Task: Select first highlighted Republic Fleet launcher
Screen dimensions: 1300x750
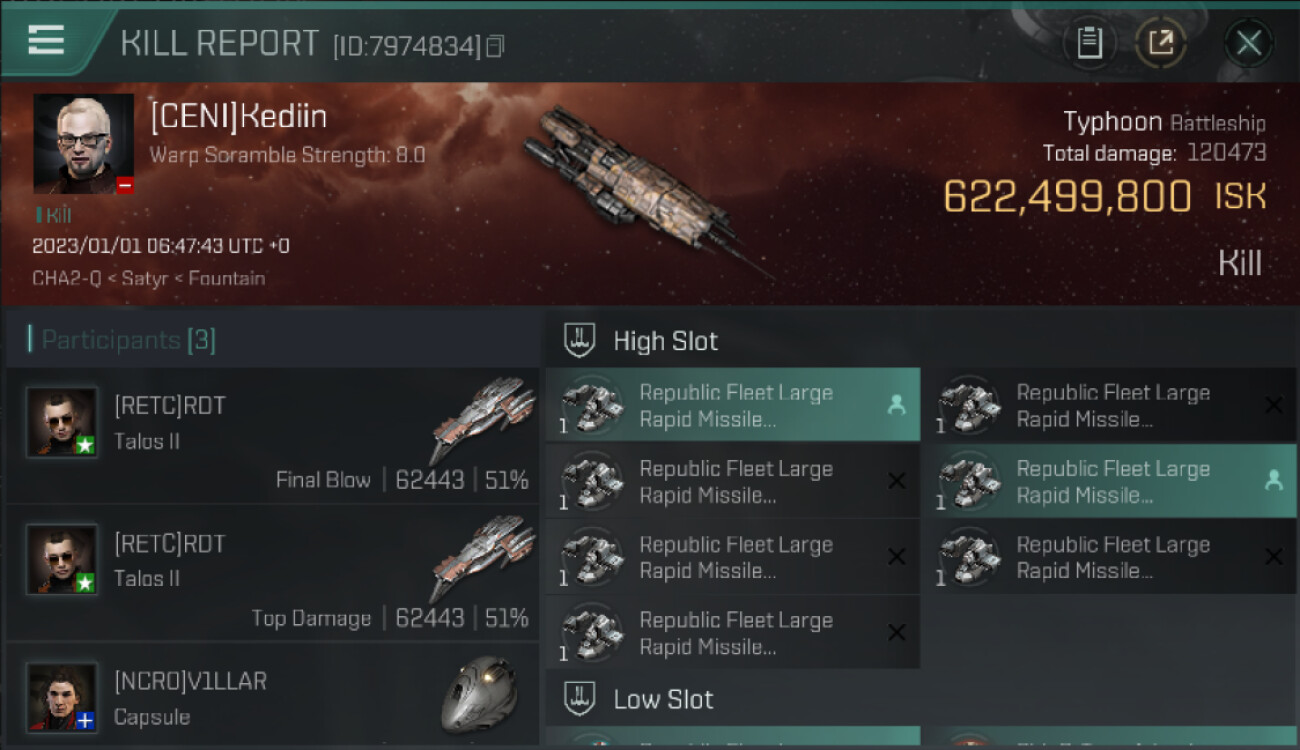Action: point(733,405)
